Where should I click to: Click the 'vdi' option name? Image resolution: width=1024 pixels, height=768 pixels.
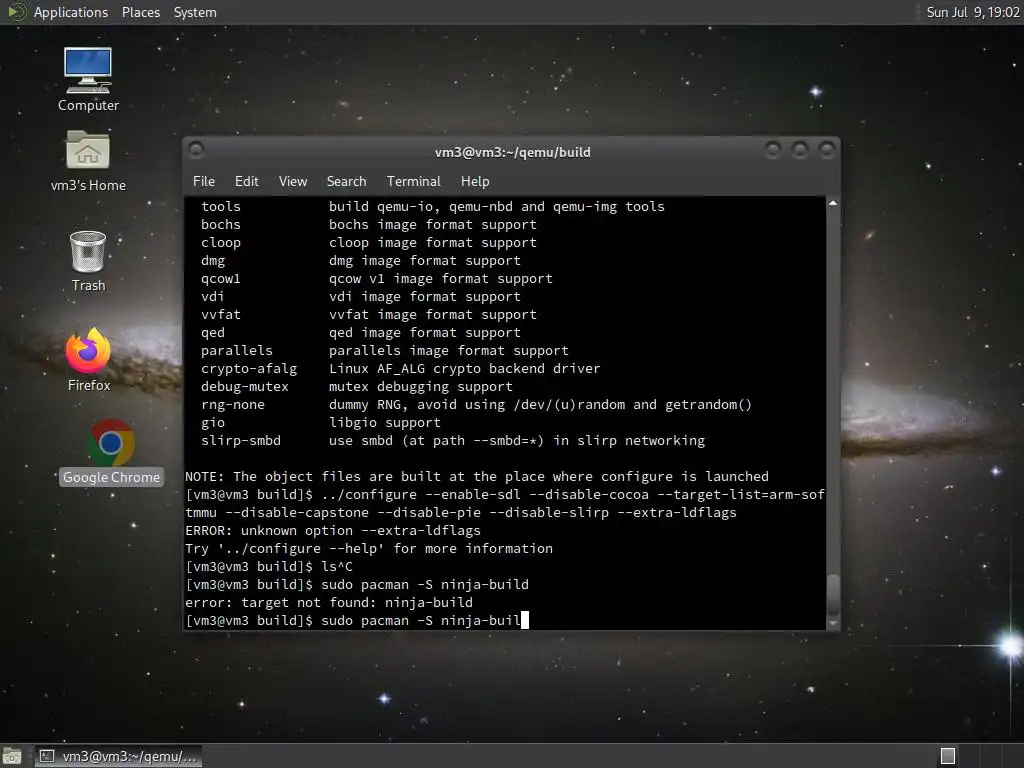pyautogui.click(x=213, y=296)
